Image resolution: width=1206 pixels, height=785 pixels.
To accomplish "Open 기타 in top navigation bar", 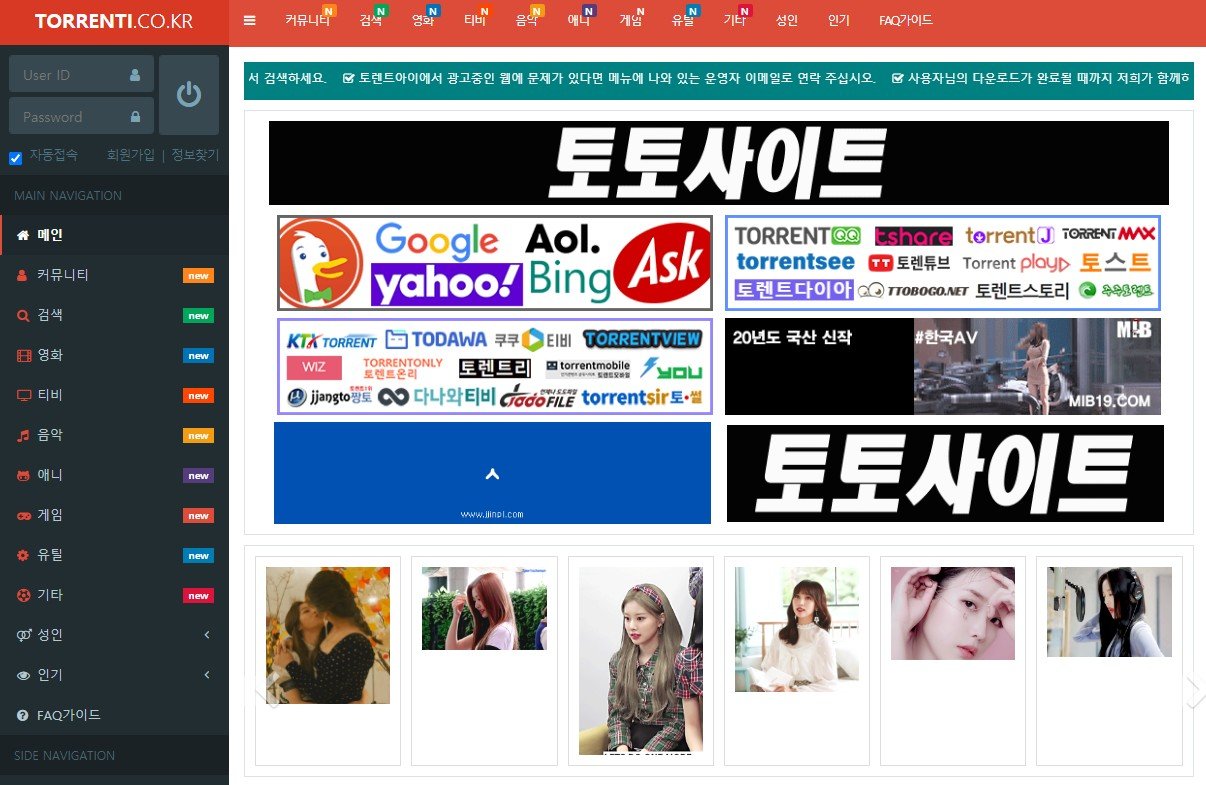I will [735, 20].
